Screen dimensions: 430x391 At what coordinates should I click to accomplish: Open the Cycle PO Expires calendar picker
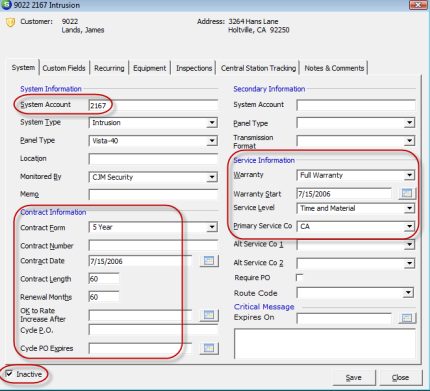(x=209, y=348)
